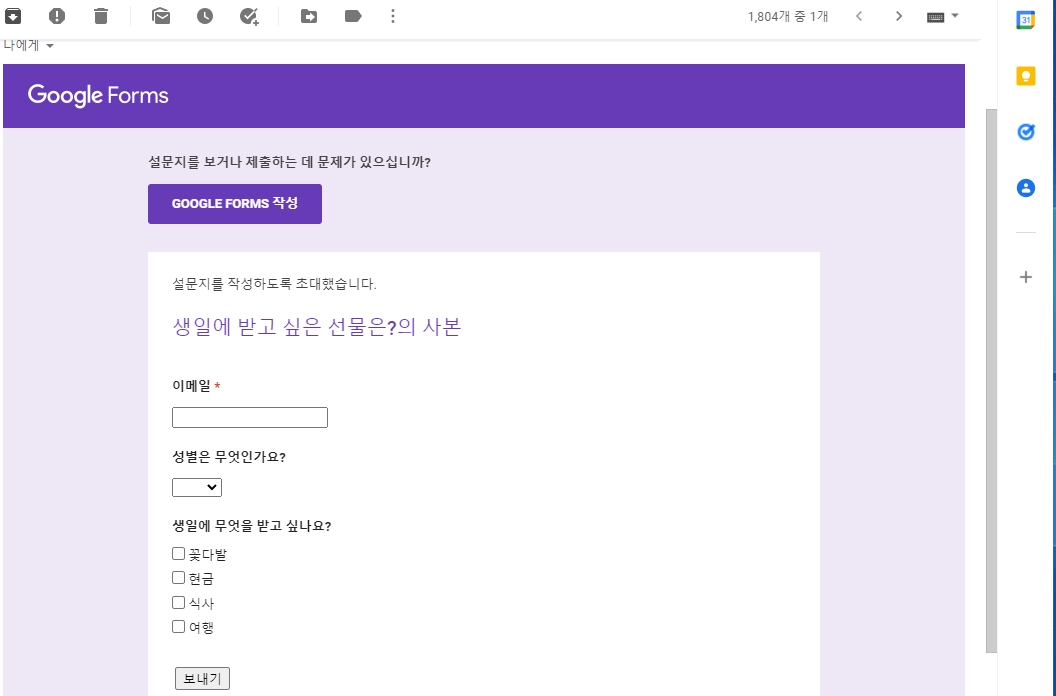This screenshot has width=1056, height=696.
Task: Mark the email as unread
Action: point(161,15)
